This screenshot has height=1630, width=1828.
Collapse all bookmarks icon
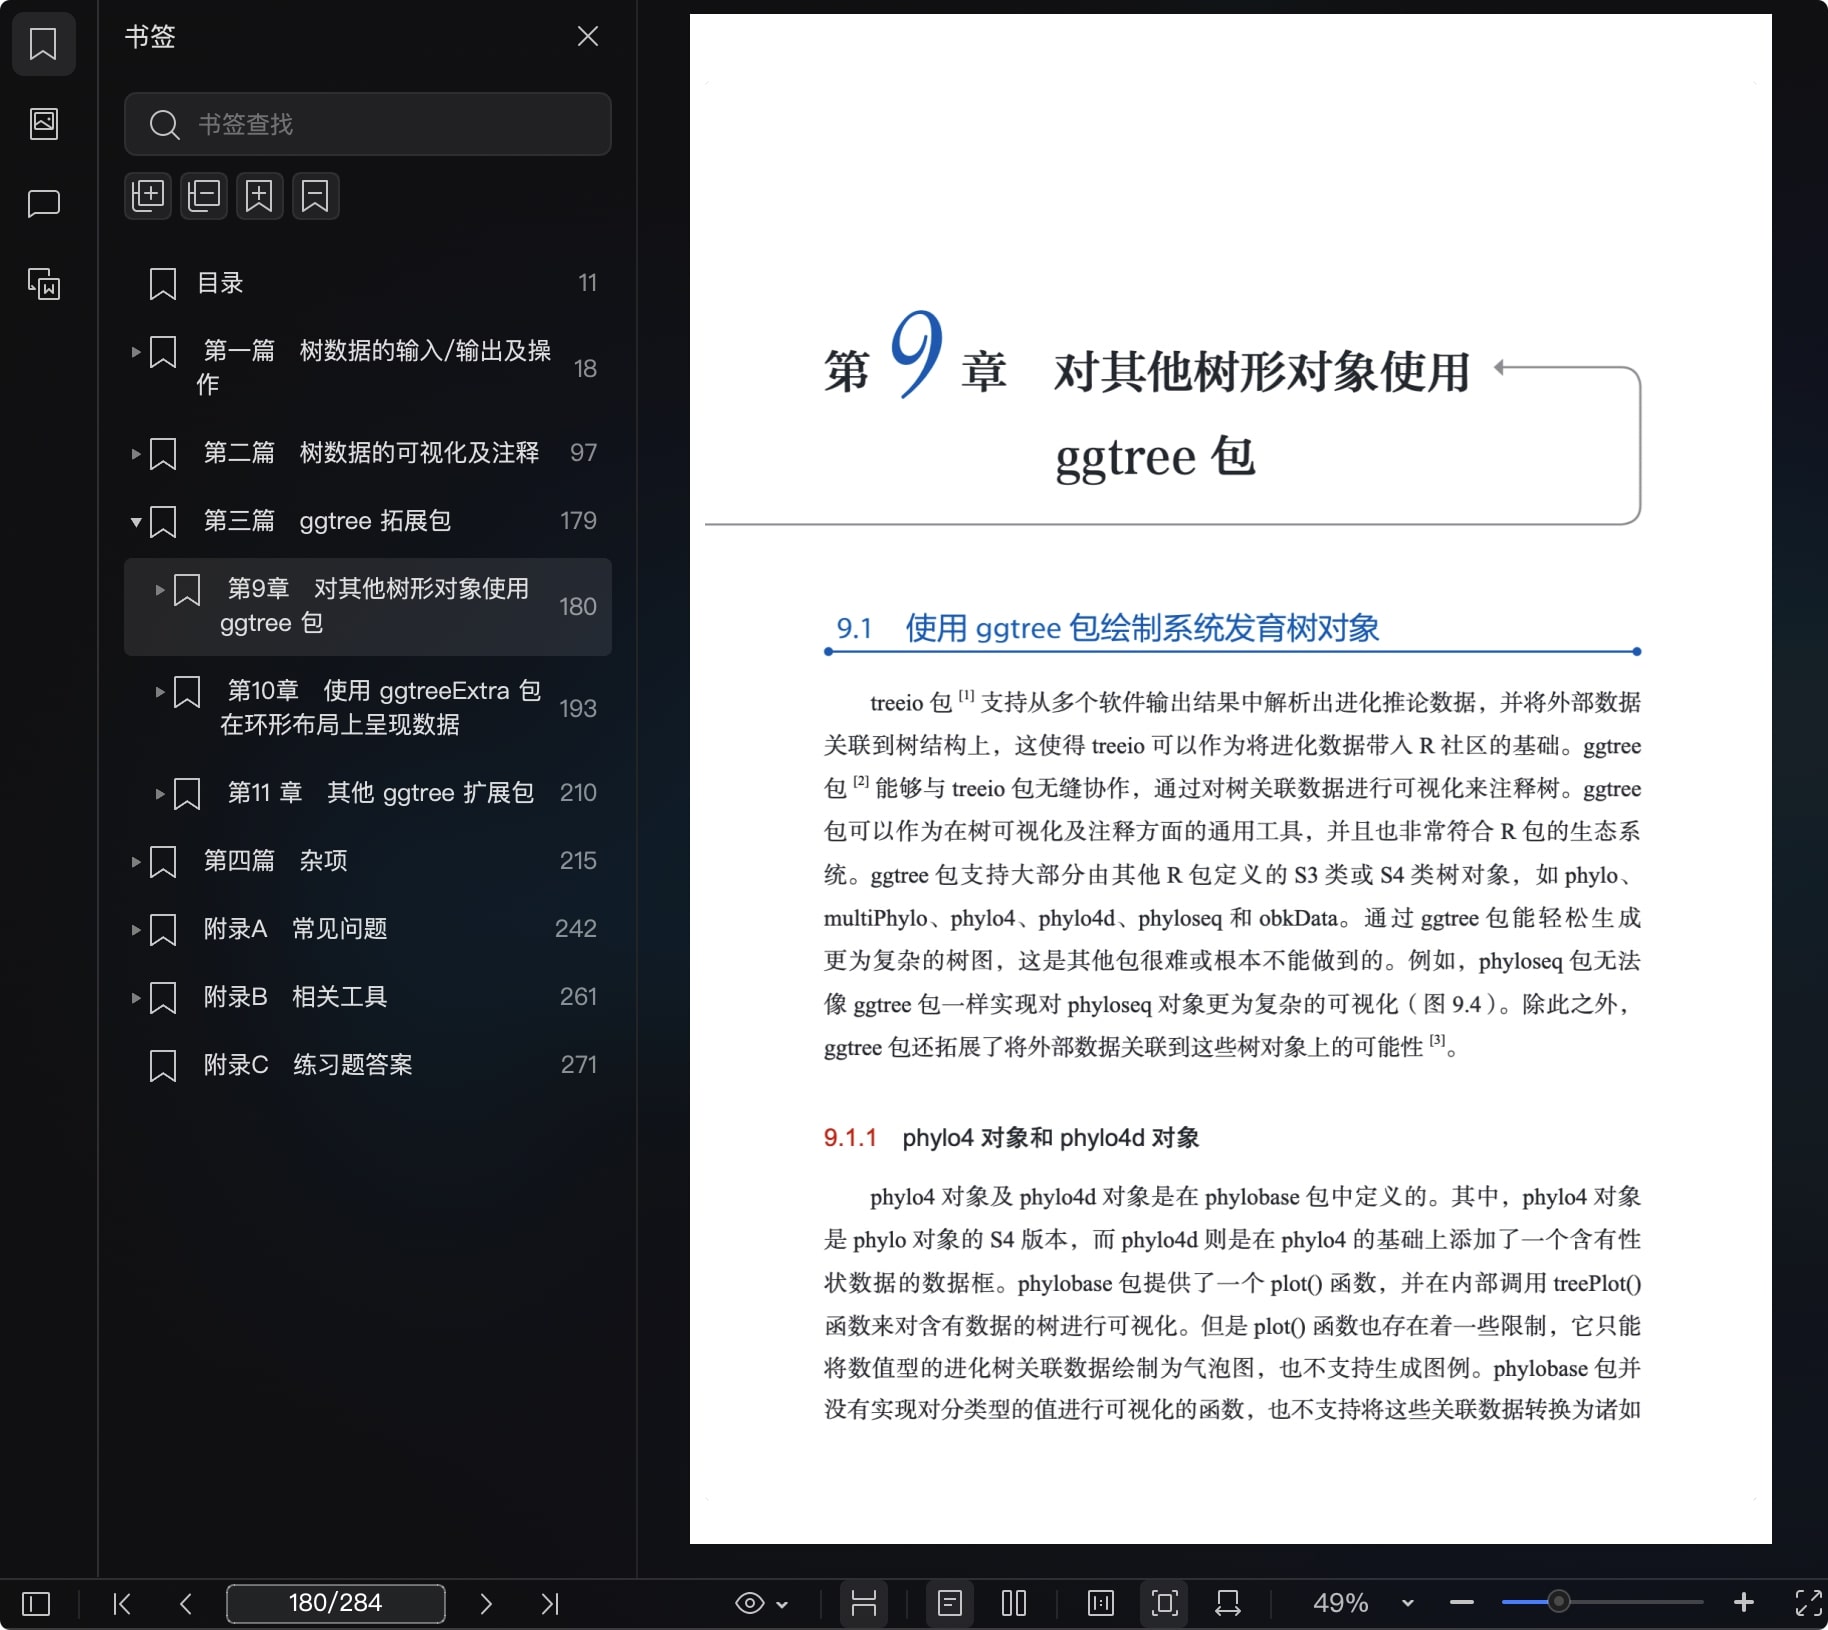(x=204, y=195)
